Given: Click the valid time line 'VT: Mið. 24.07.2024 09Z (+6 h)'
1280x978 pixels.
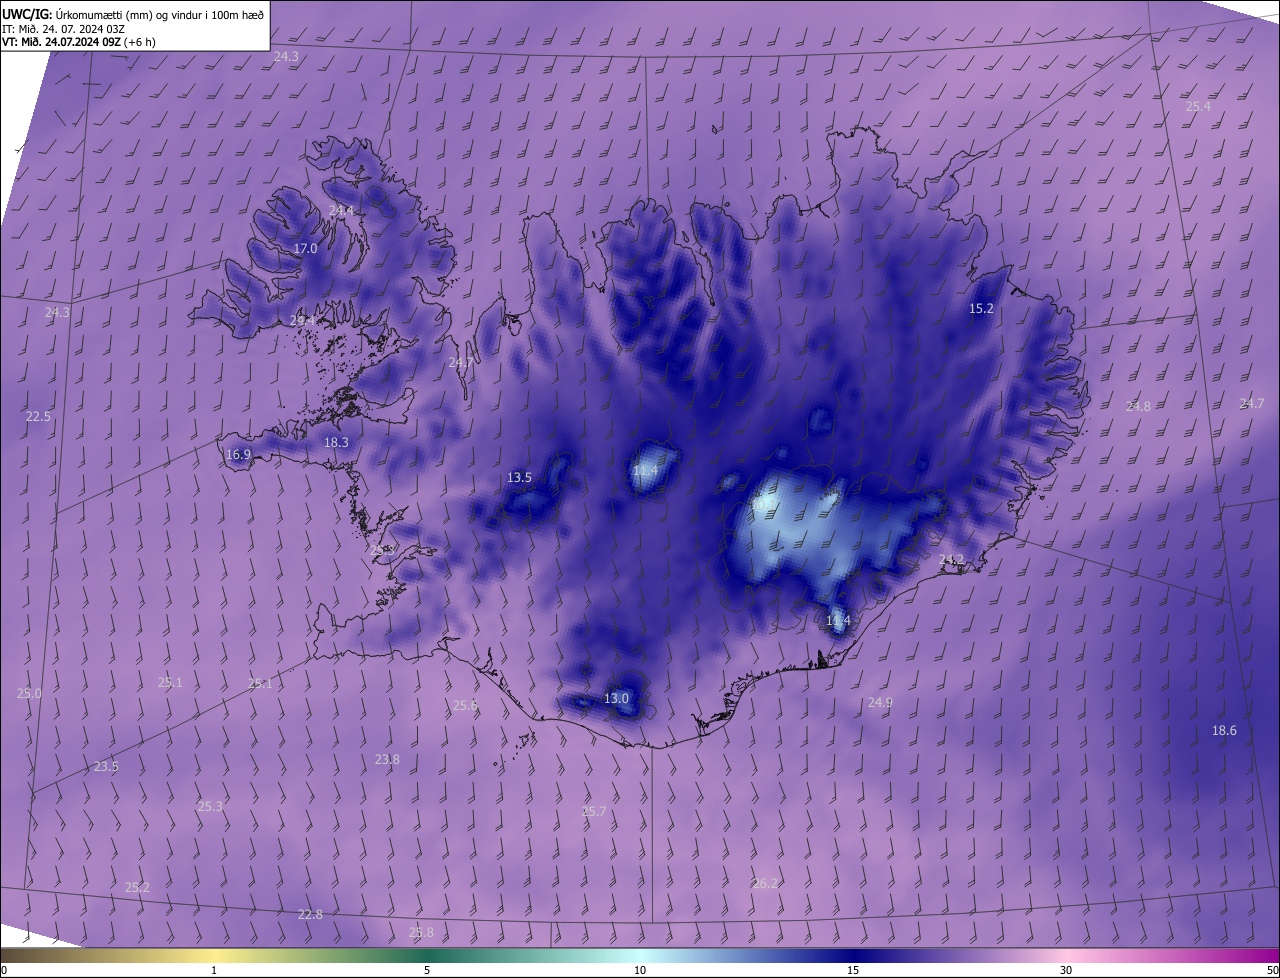Looking at the screenshot, I should click(79, 42).
